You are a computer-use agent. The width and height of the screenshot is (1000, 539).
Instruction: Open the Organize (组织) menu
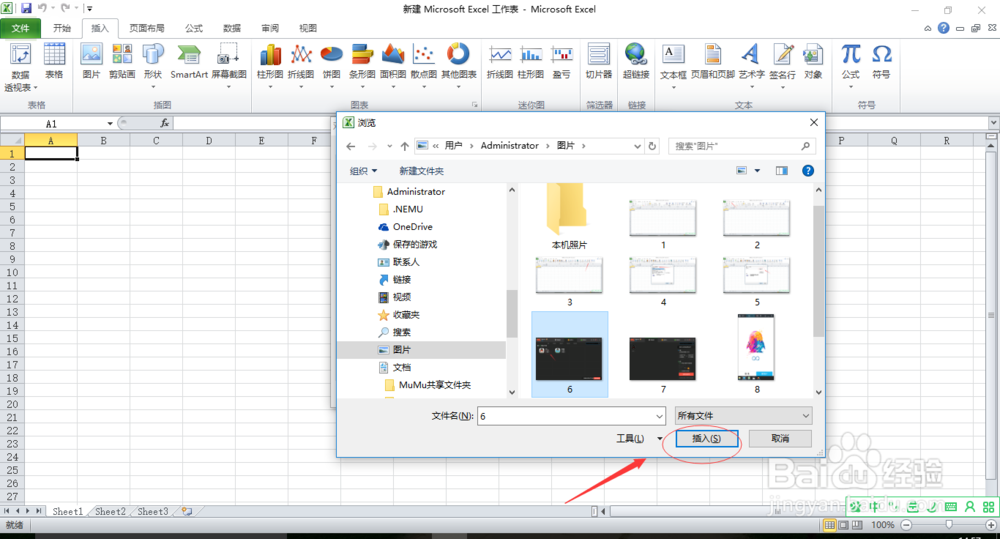coord(364,171)
